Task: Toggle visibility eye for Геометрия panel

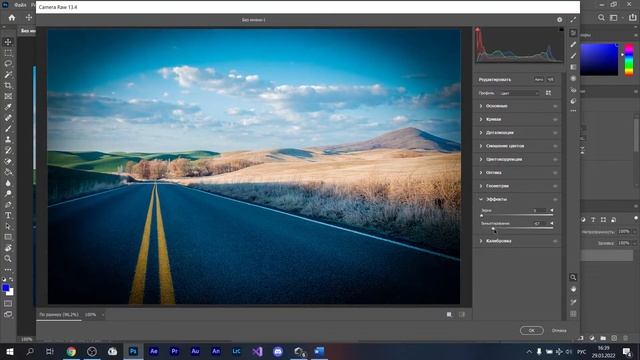Action: click(555, 186)
